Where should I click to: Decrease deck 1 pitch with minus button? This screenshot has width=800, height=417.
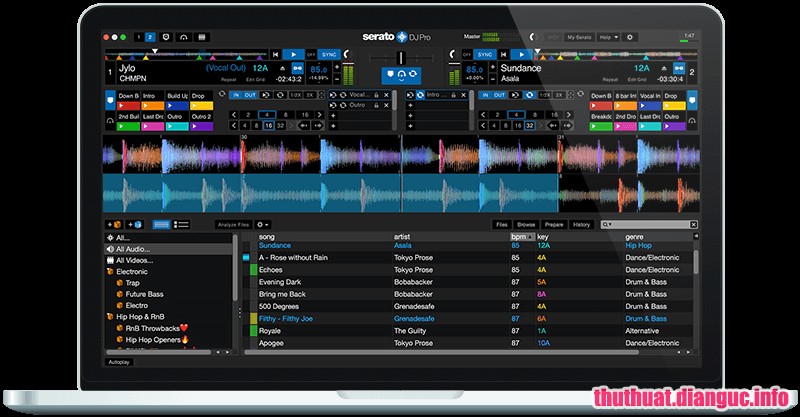coord(337,79)
